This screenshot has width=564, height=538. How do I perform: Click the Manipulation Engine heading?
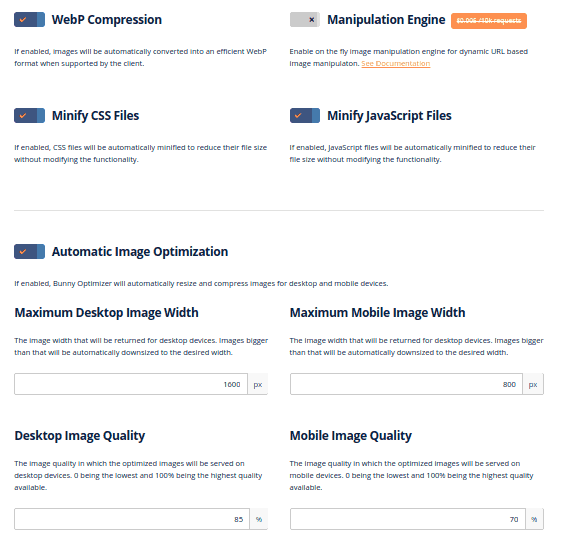click(386, 20)
